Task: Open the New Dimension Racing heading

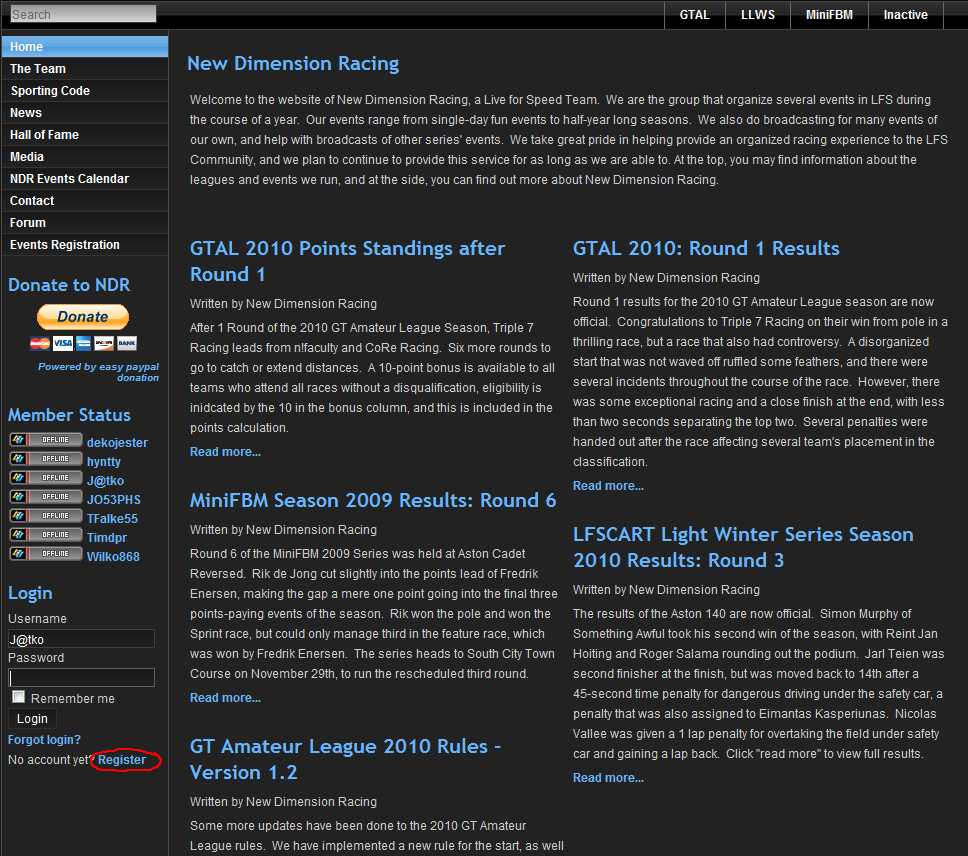Action: click(293, 64)
